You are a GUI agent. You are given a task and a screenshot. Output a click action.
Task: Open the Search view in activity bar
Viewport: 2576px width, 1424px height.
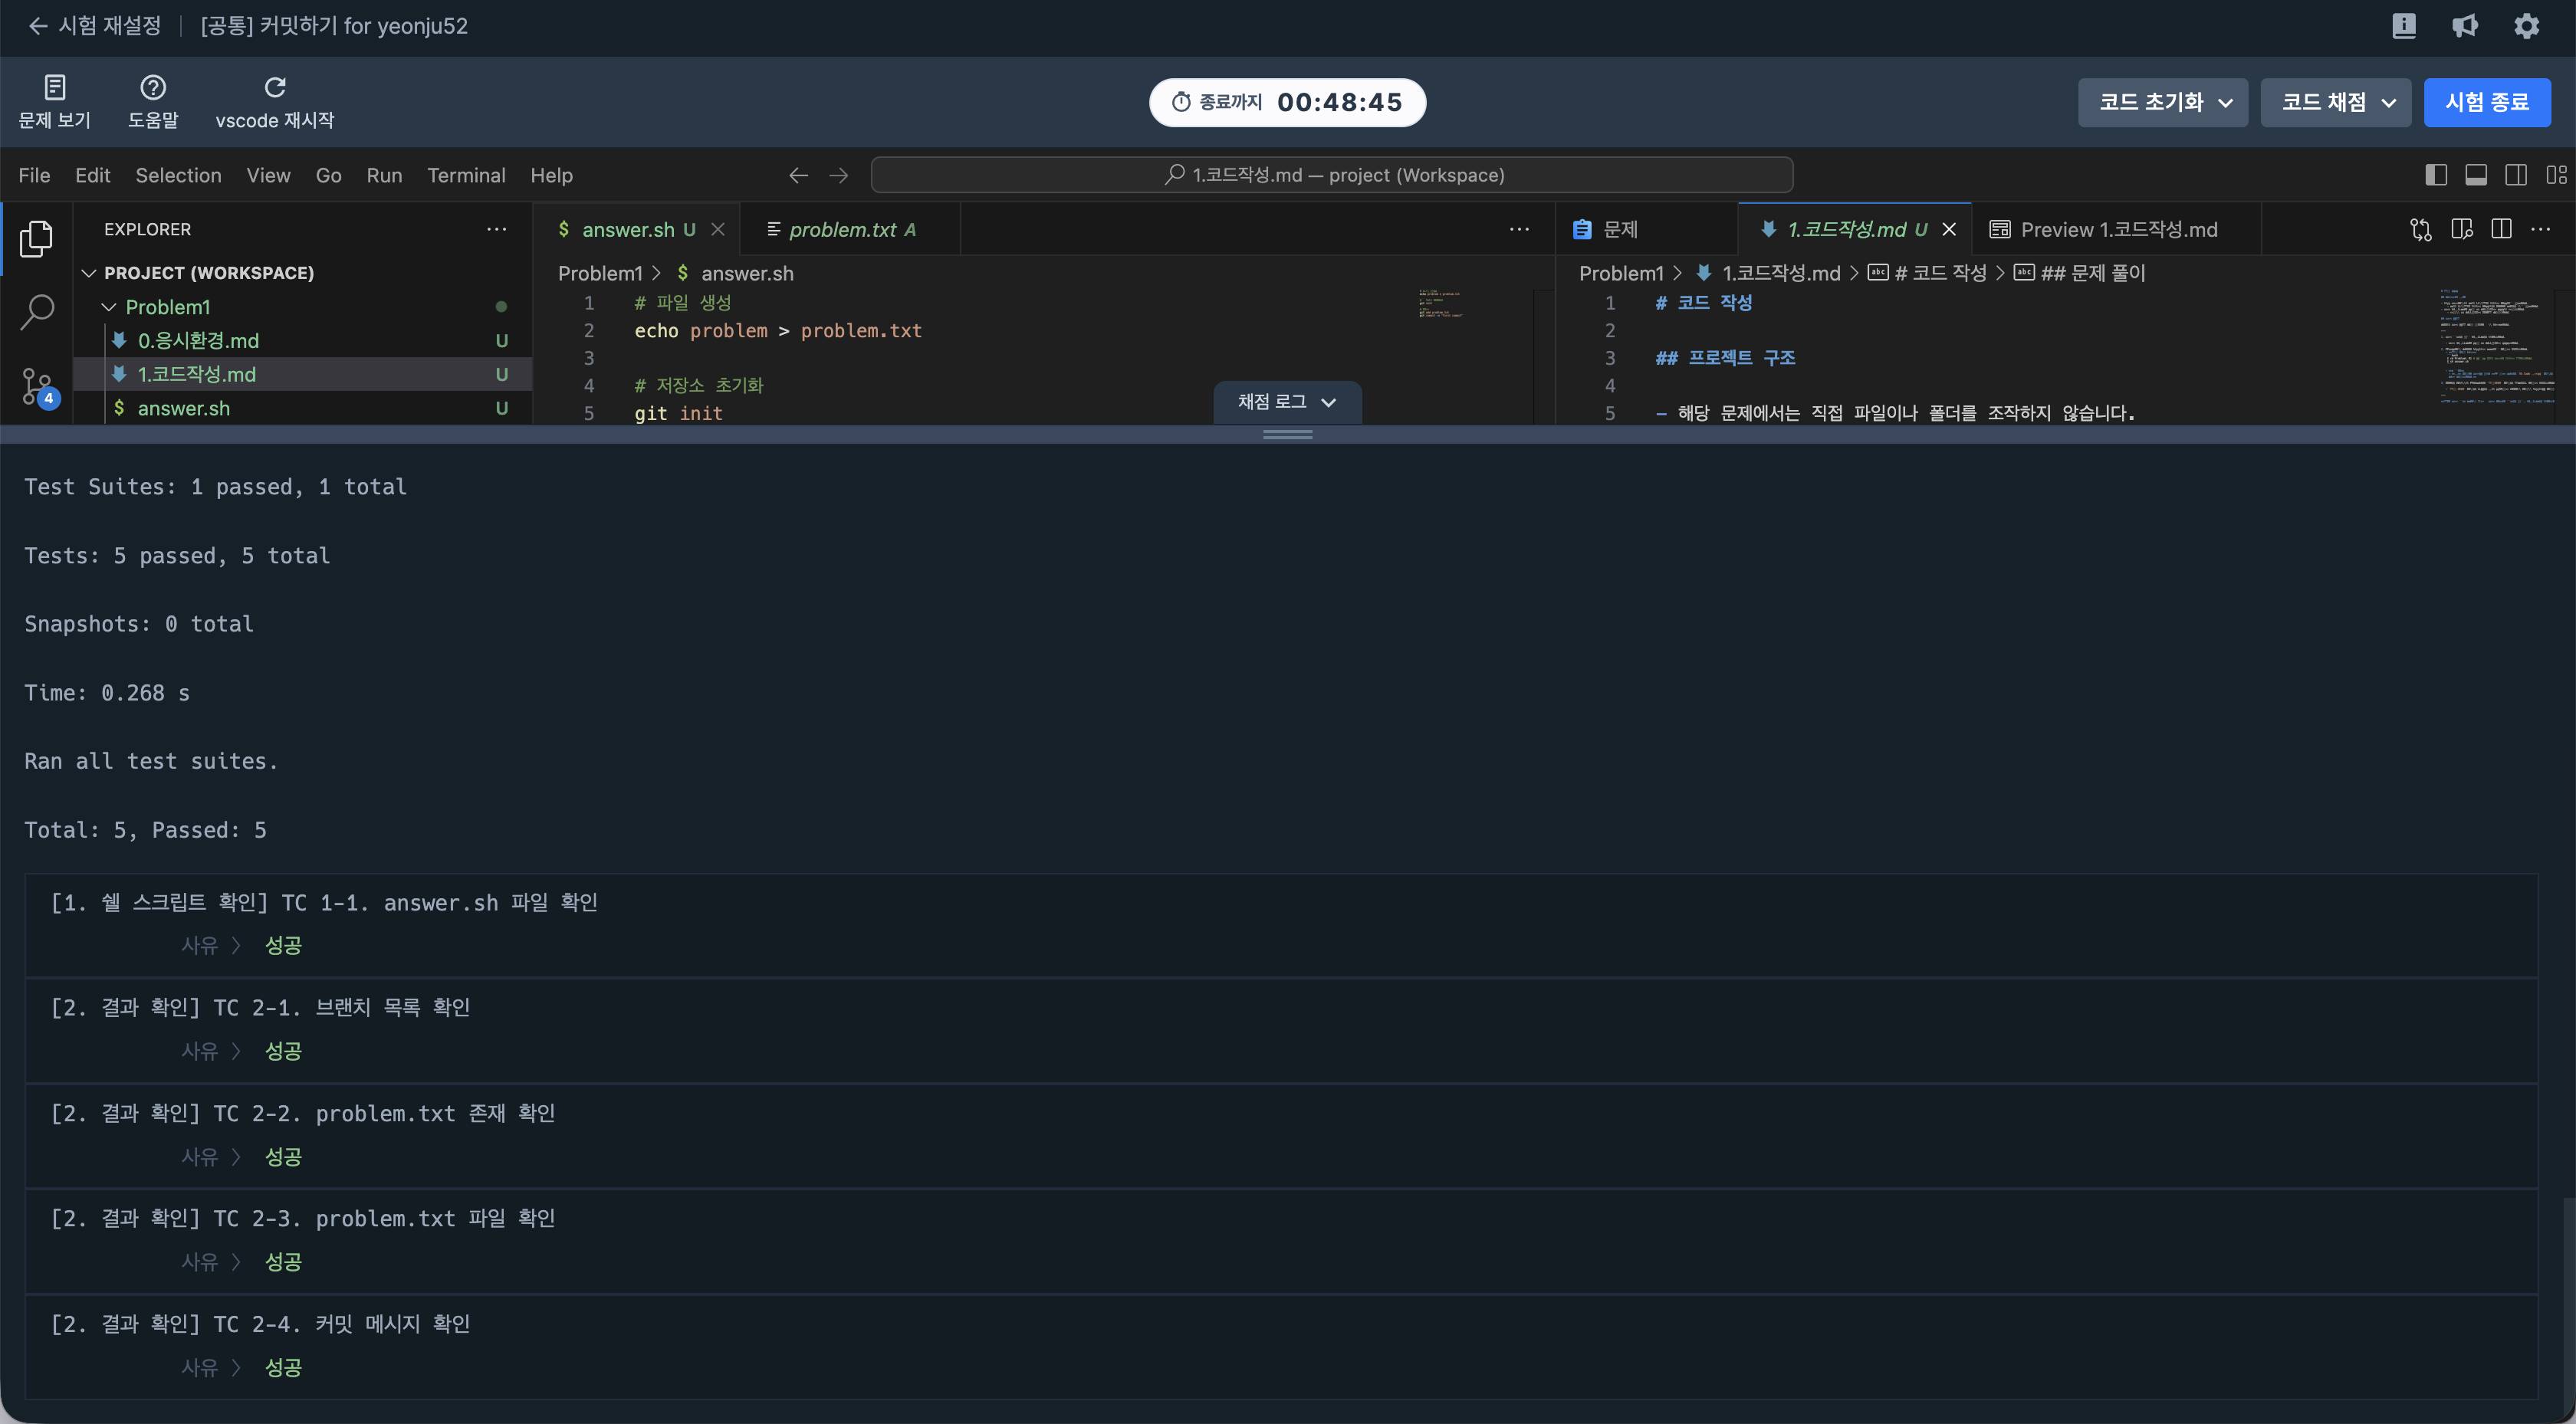point(37,312)
